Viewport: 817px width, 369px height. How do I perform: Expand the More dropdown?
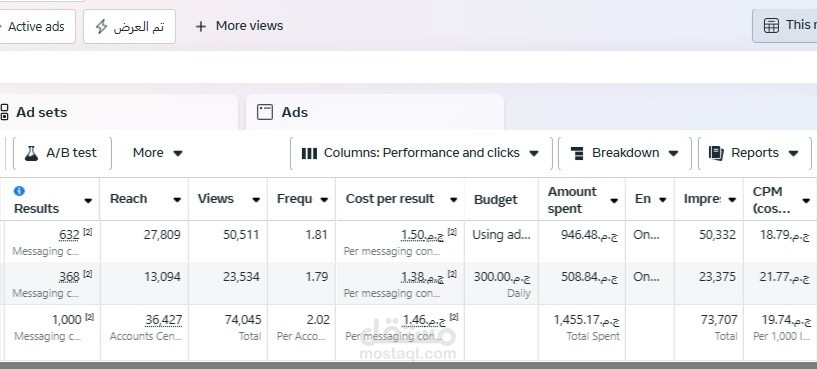click(x=157, y=153)
